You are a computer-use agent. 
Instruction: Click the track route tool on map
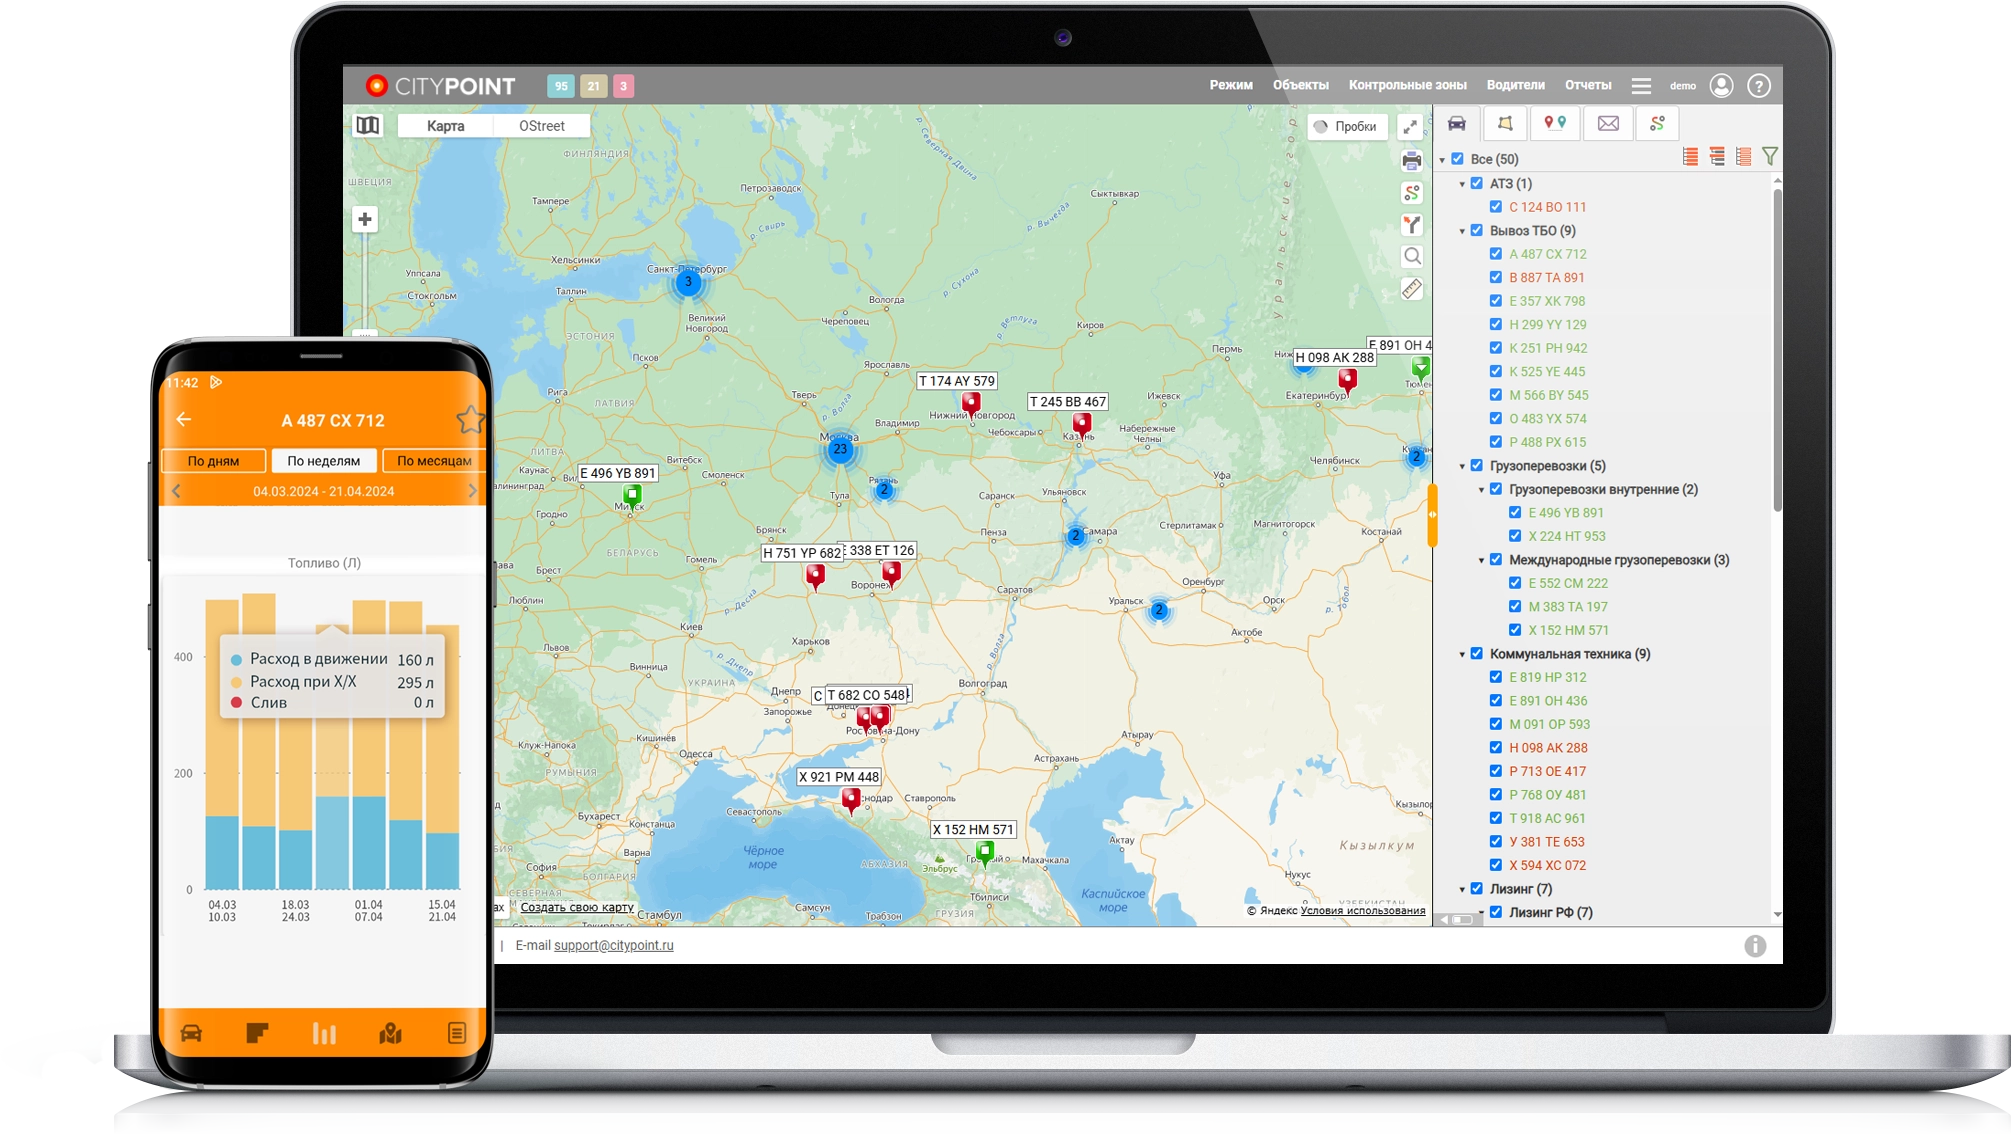(1412, 192)
